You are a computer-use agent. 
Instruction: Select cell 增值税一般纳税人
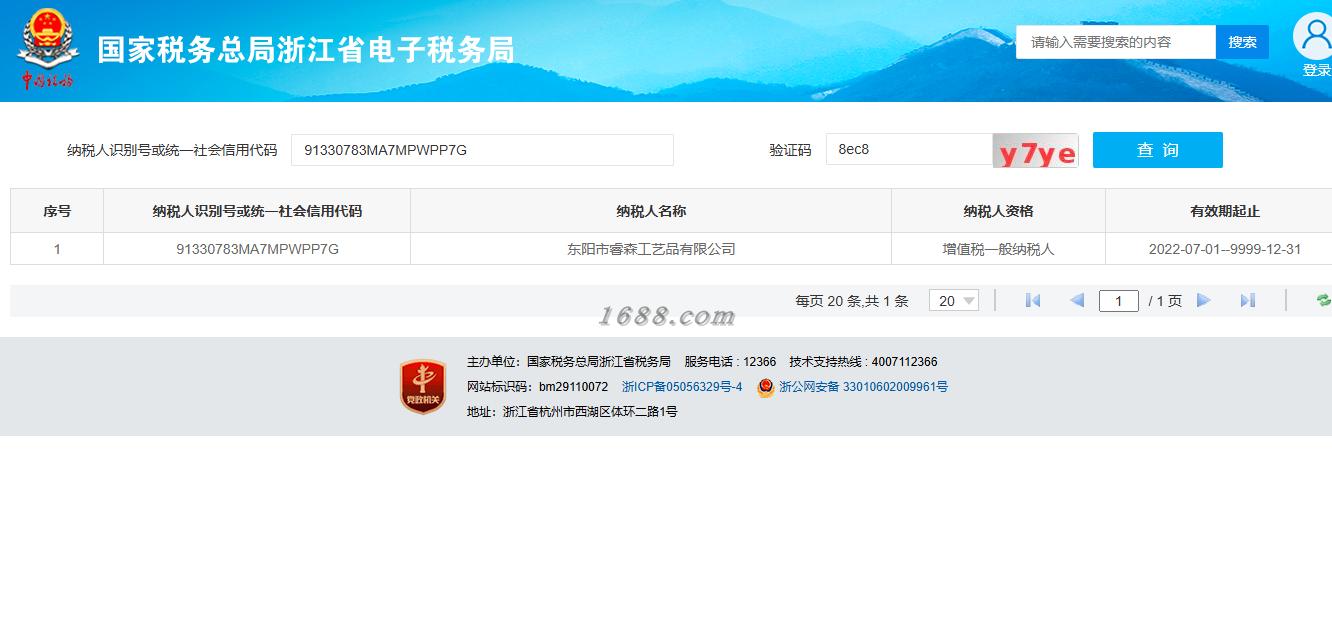(998, 249)
